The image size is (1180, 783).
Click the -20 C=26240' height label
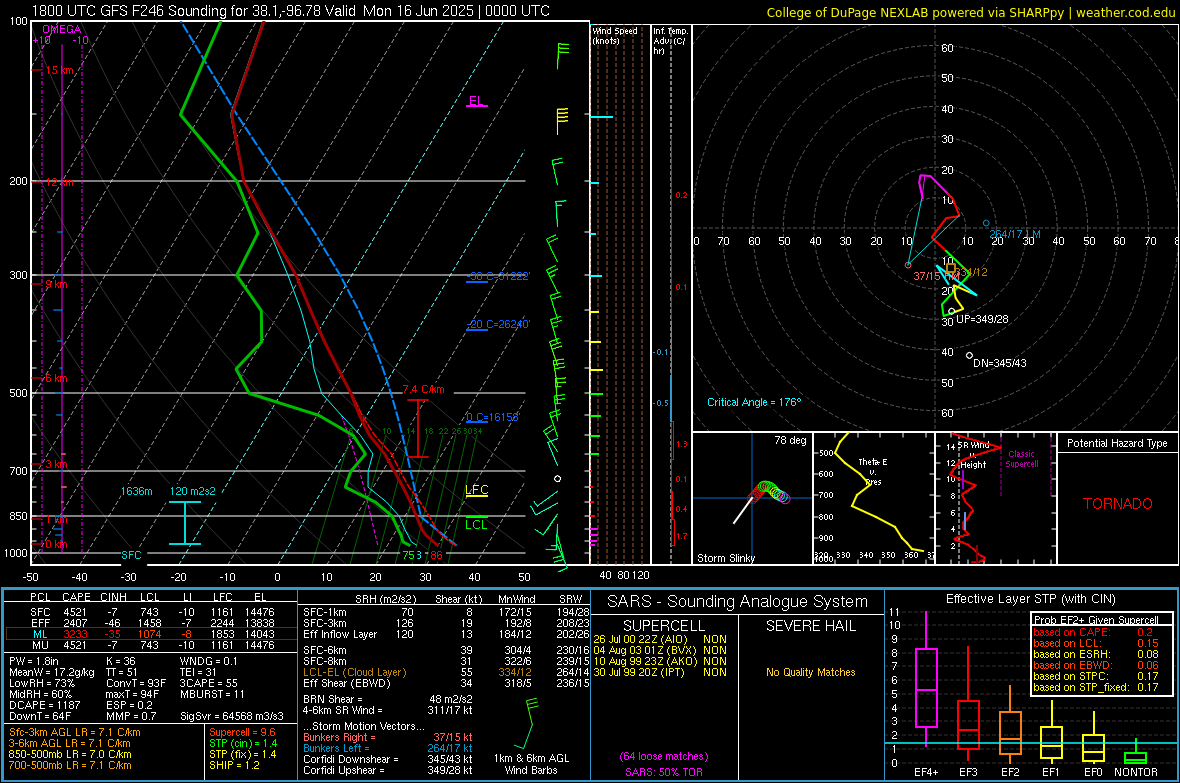tap(498, 324)
